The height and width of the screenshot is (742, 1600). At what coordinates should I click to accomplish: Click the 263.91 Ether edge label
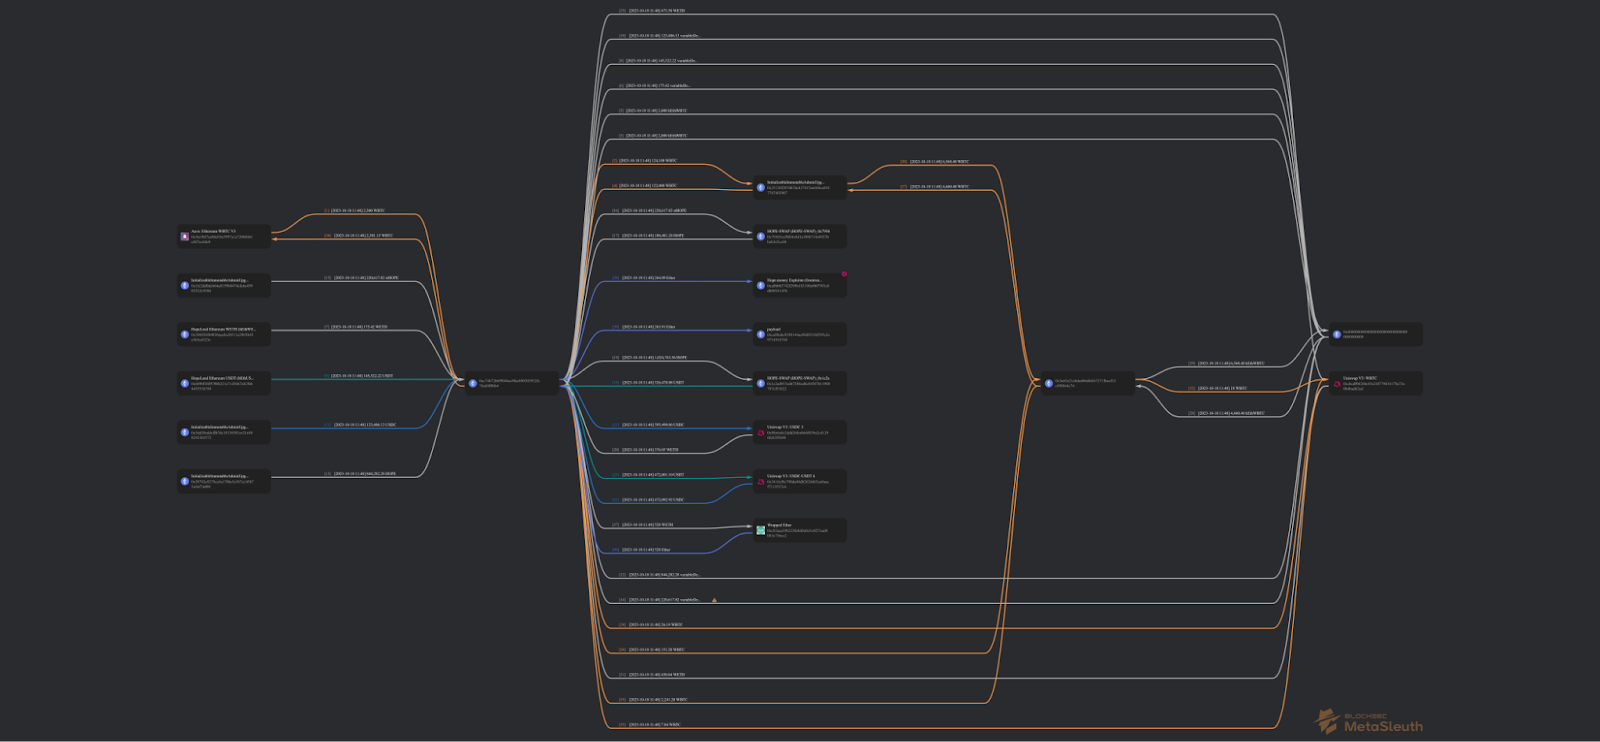coord(644,327)
